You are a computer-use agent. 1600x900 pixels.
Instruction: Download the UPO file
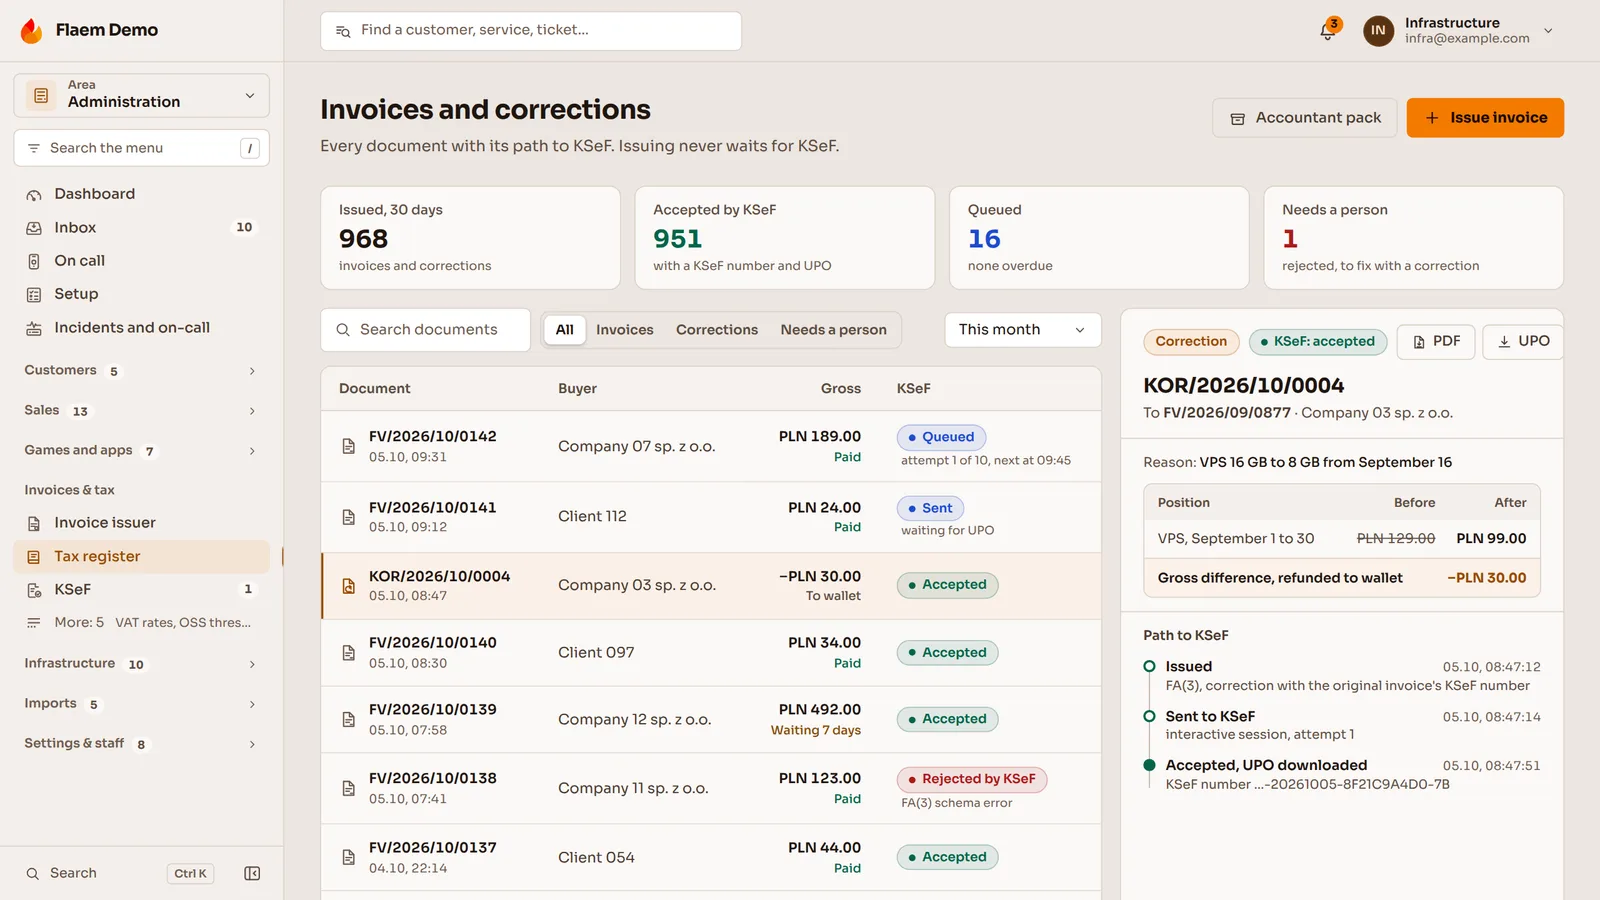[1523, 342]
